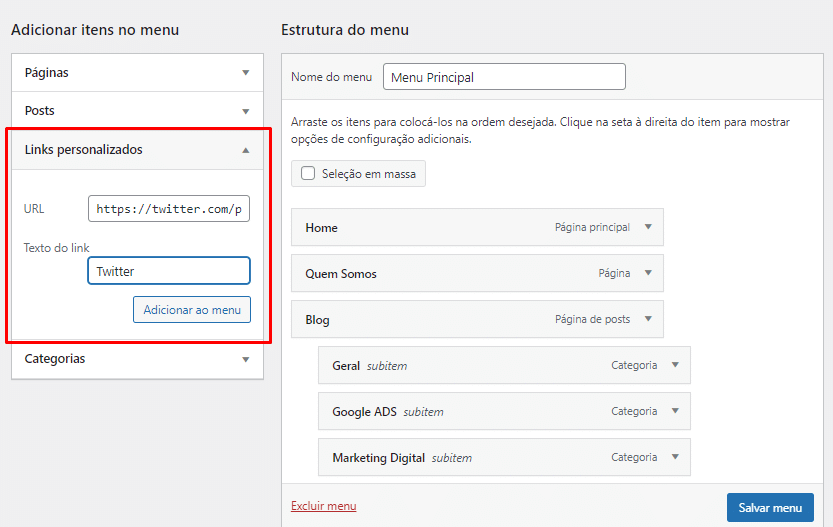
Task: Expand the Posts accordion arrow
Action: tap(245, 111)
